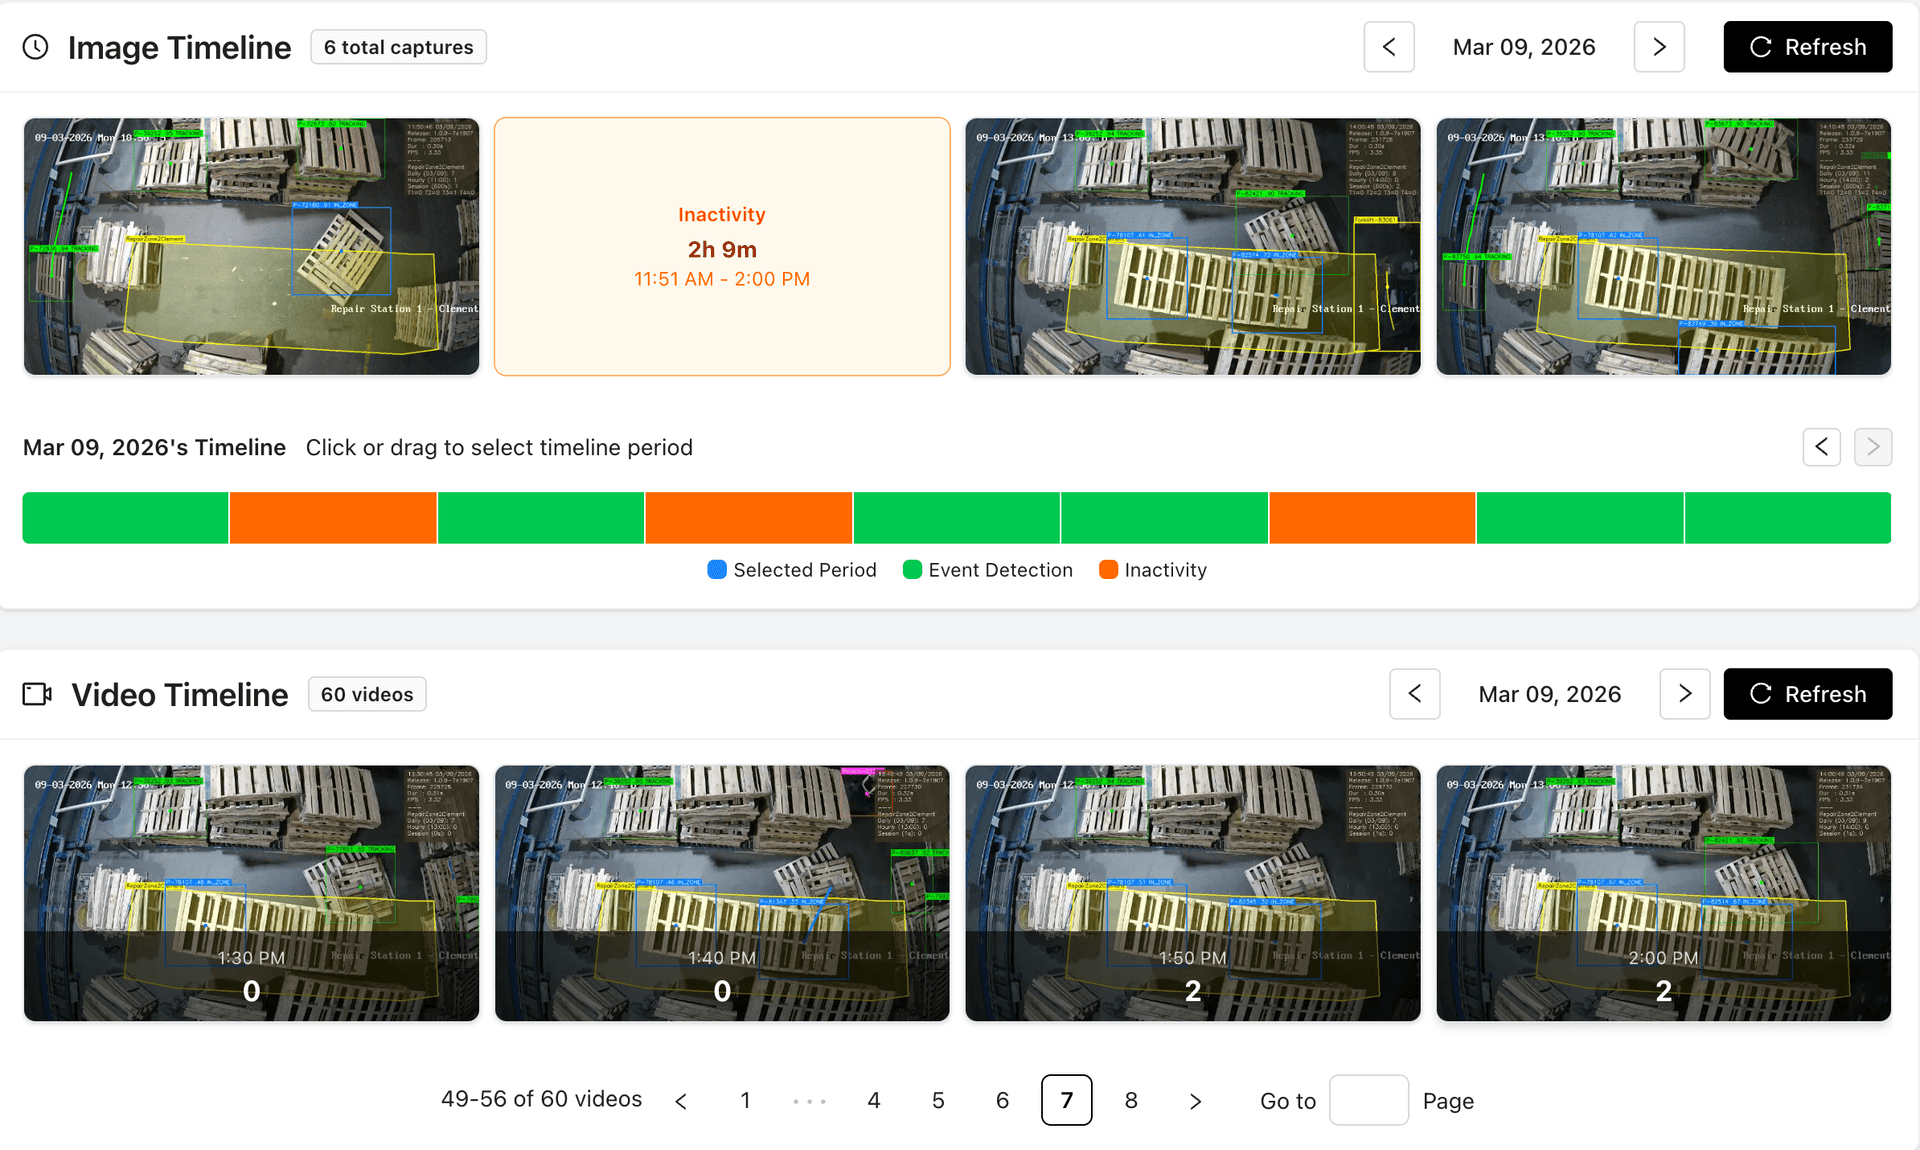Viewport: 1920px width, 1150px height.
Task: Click an orange Inactivity segment on the timeline bar
Action: point(332,517)
